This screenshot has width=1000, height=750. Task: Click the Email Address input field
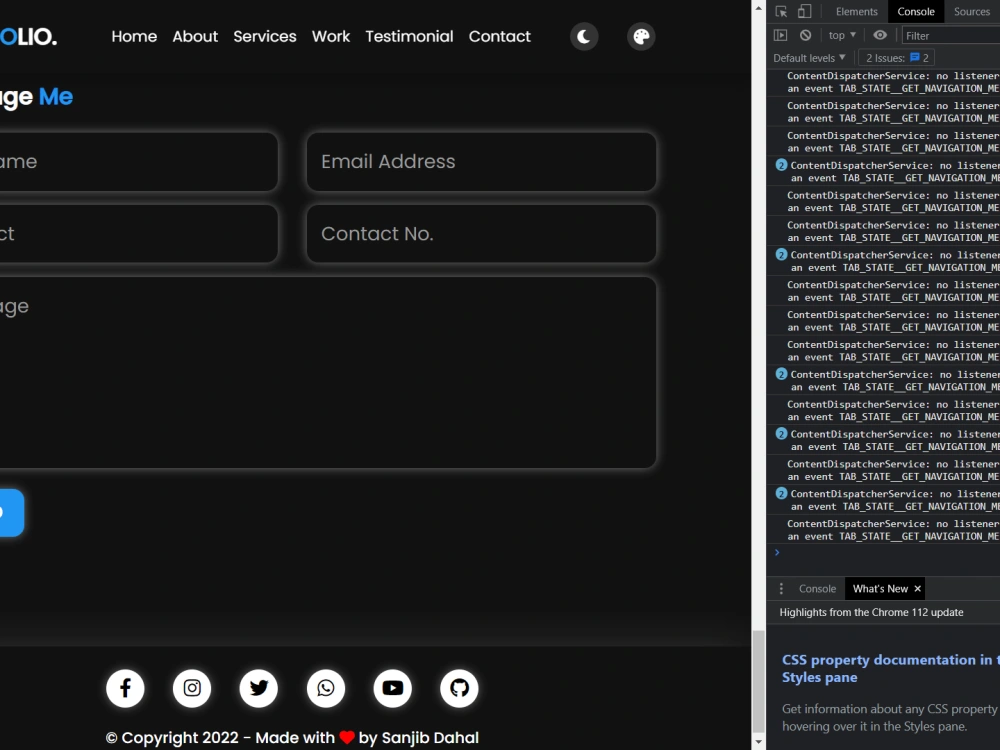(x=482, y=161)
